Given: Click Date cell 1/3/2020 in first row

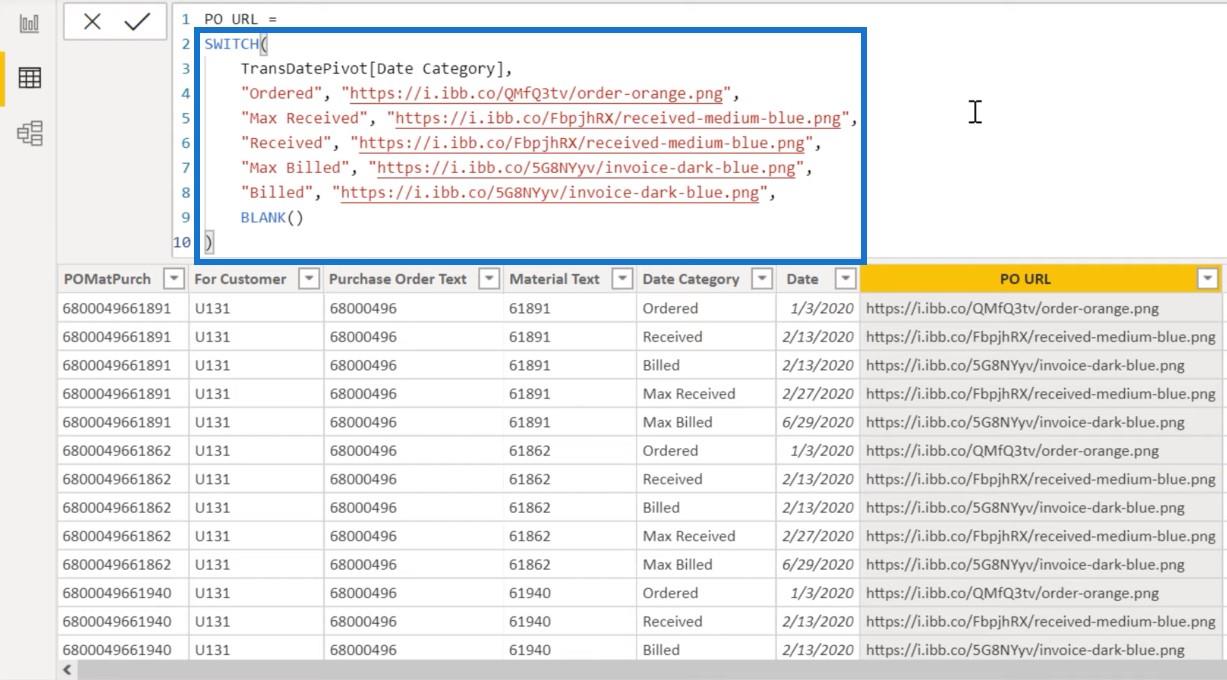Looking at the screenshot, I should pyautogui.click(x=816, y=308).
